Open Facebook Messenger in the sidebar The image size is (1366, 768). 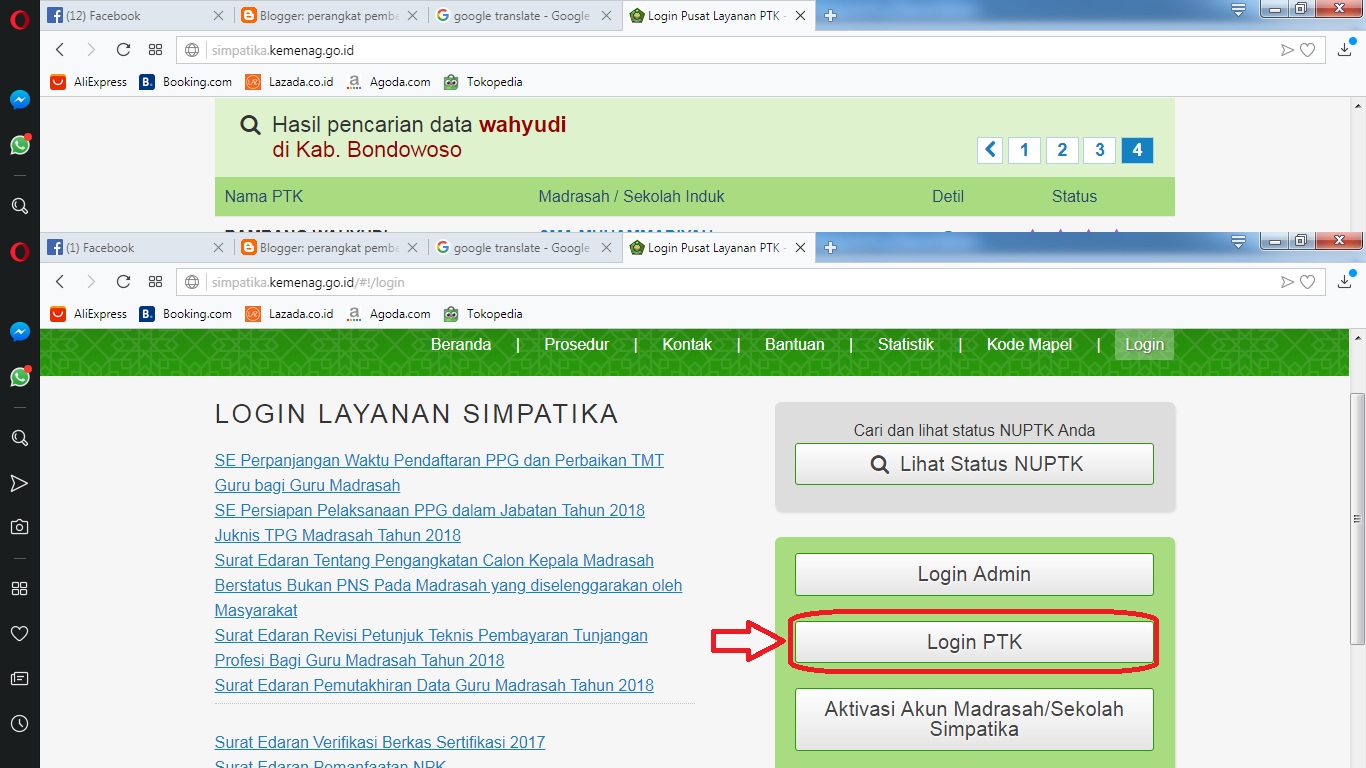click(x=20, y=332)
